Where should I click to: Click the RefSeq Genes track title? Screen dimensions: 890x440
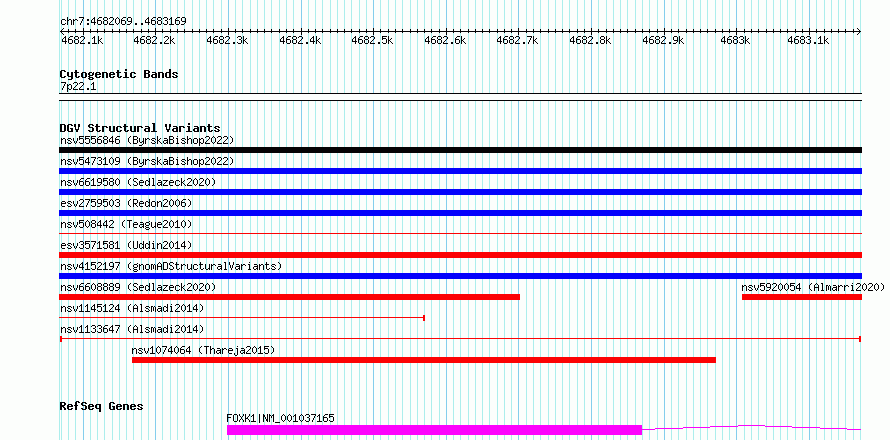[x=101, y=406]
